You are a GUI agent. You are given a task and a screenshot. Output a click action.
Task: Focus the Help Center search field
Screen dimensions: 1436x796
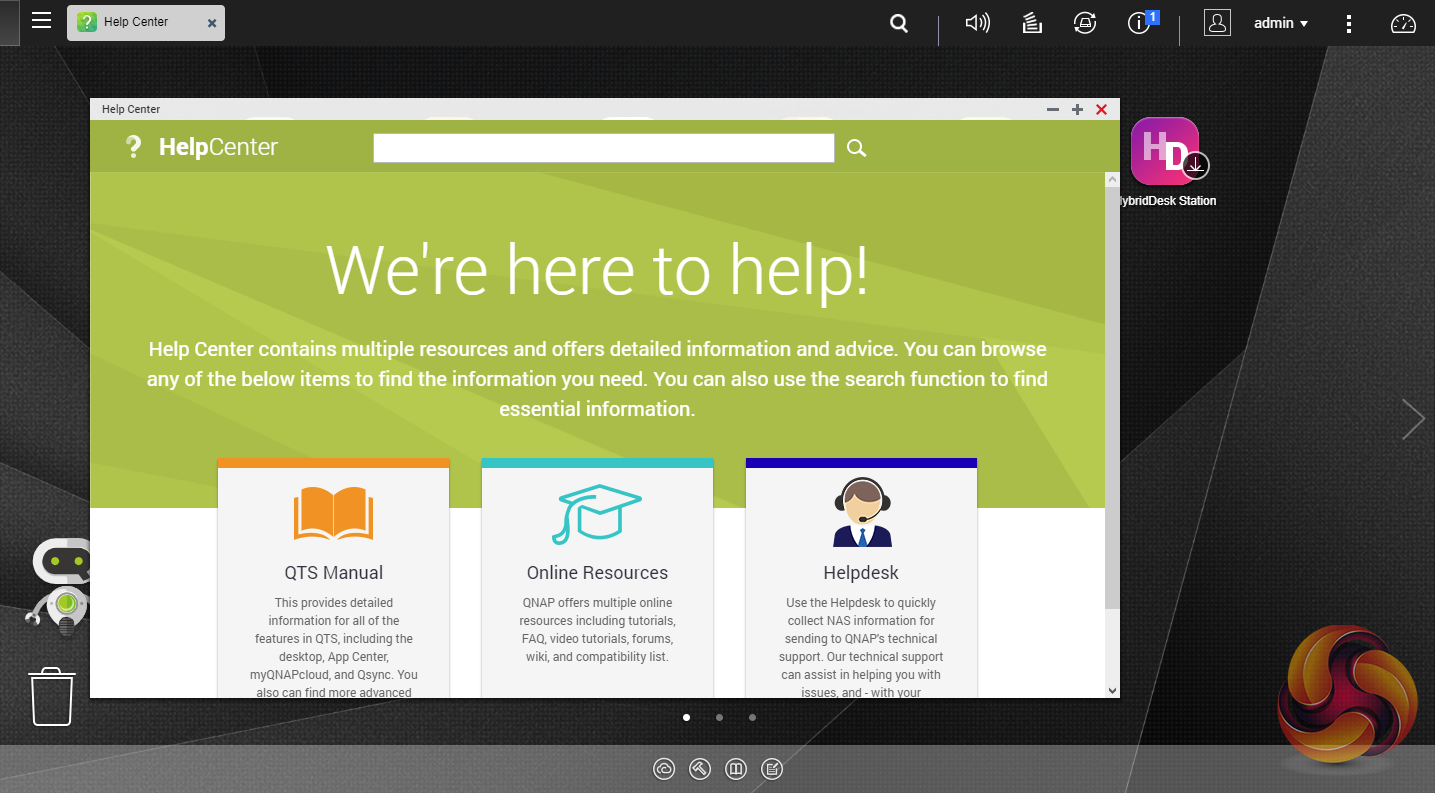point(604,148)
